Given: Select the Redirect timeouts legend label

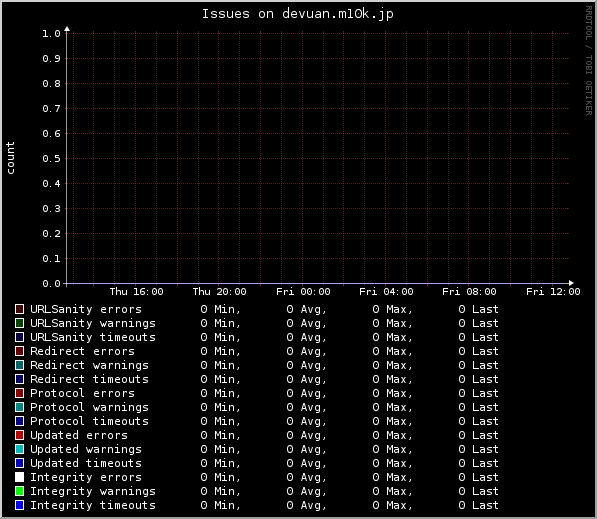Looking at the screenshot, I should (x=89, y=379).
